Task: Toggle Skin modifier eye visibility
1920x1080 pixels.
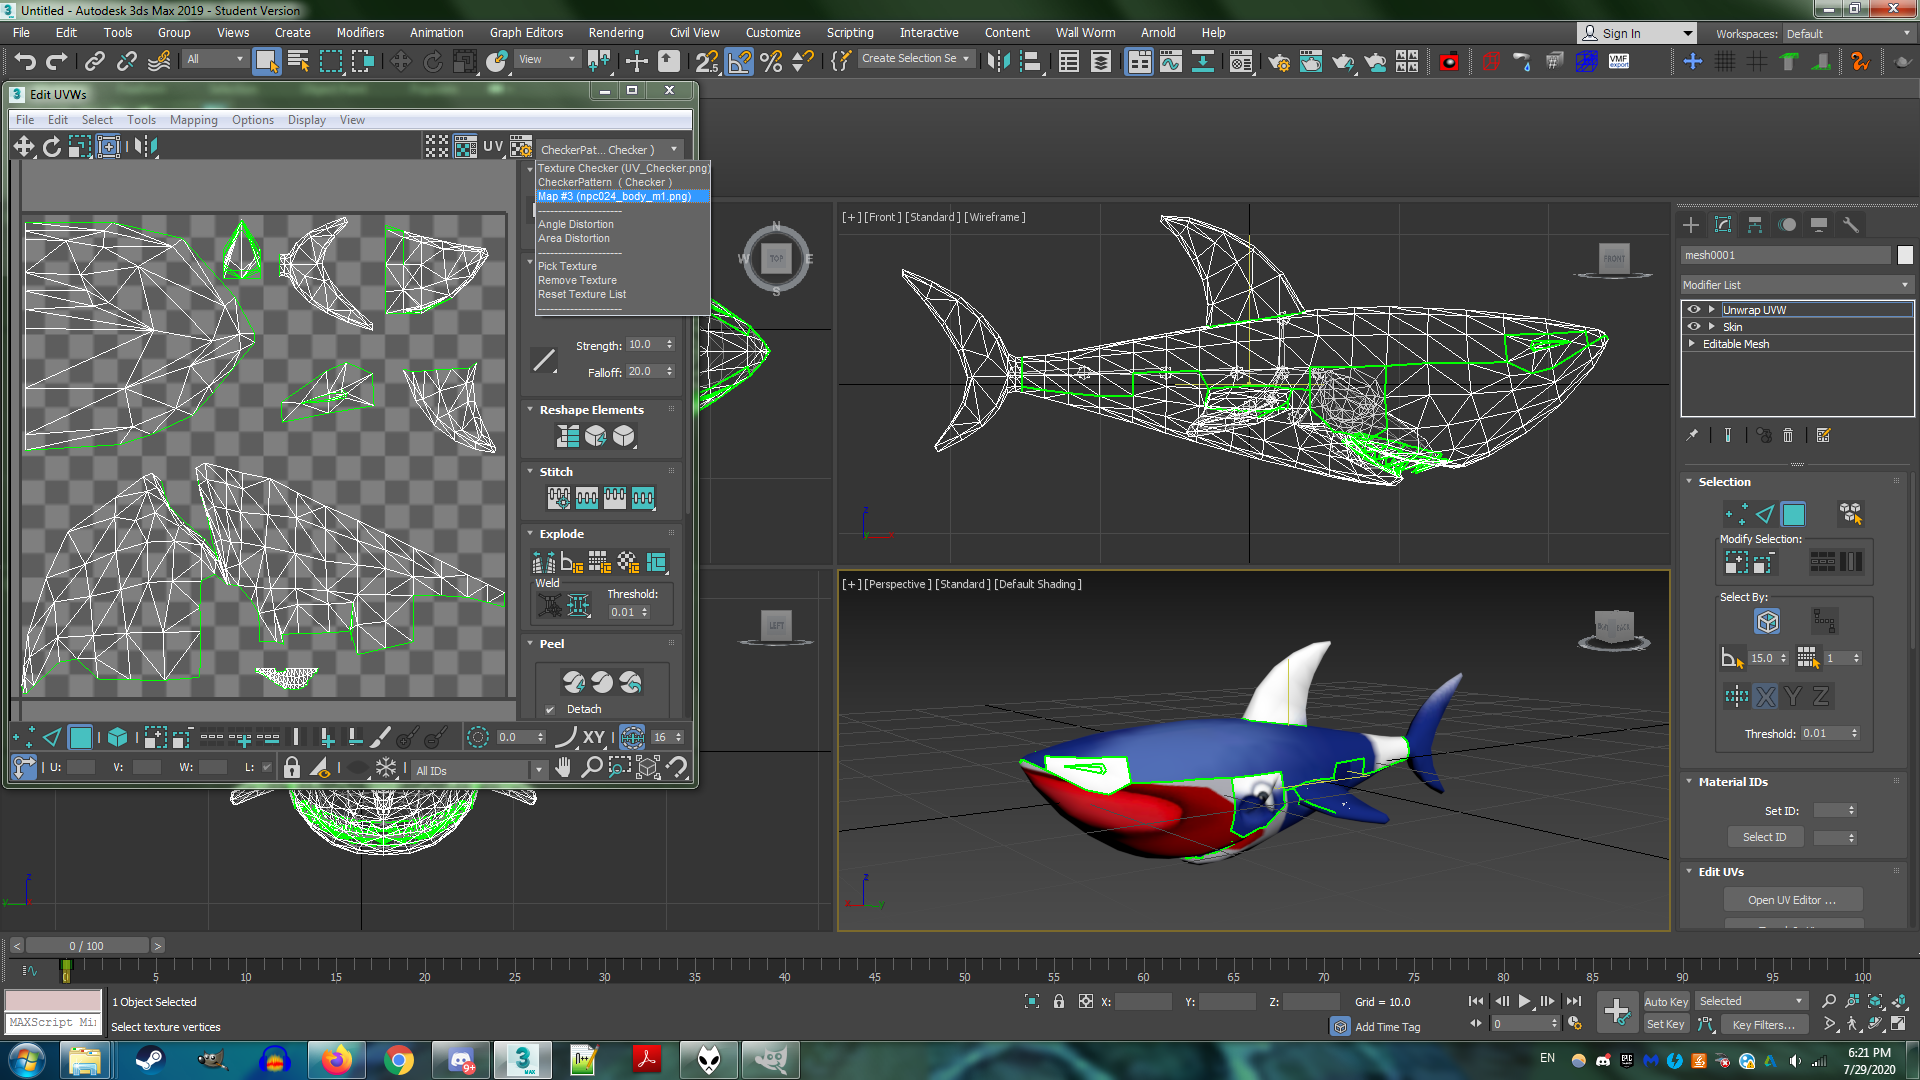Action: (x=1694, y=327)
